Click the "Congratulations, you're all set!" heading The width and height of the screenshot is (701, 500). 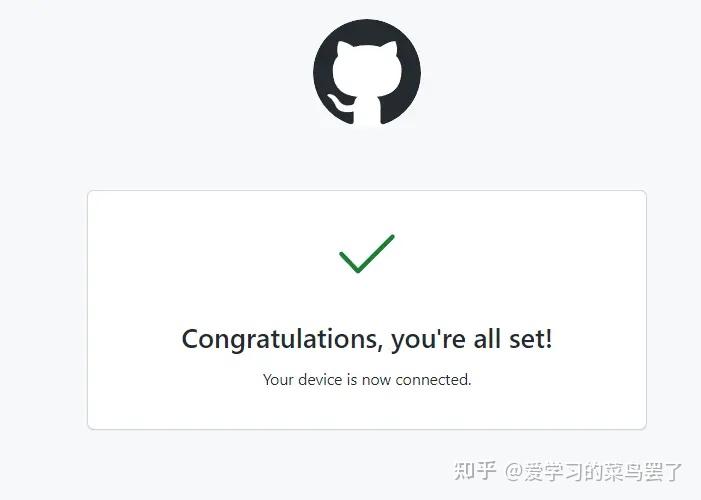[x=367, y=339]
